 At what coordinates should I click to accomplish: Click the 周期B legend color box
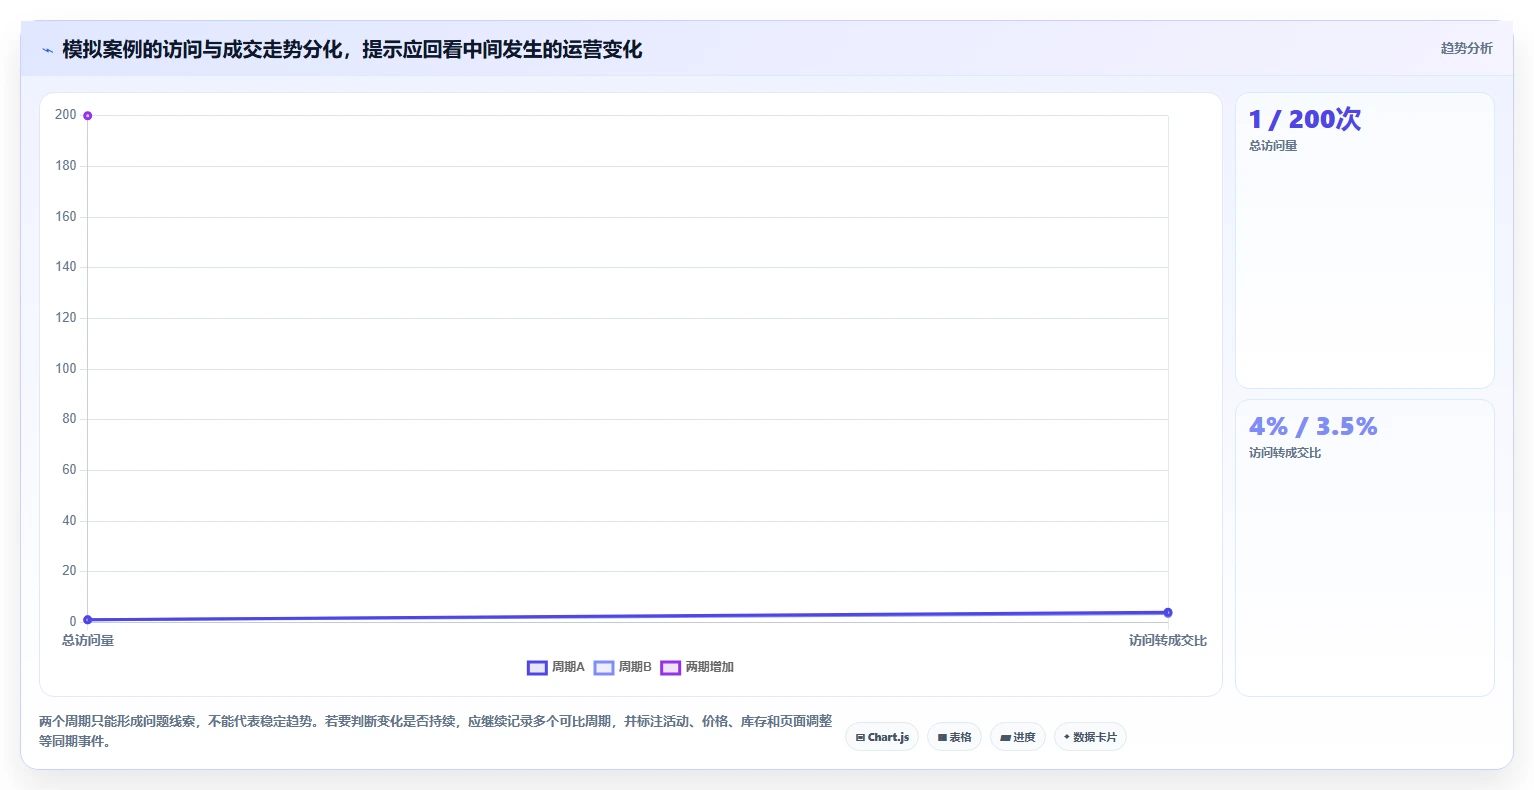(x=604, y=668)
